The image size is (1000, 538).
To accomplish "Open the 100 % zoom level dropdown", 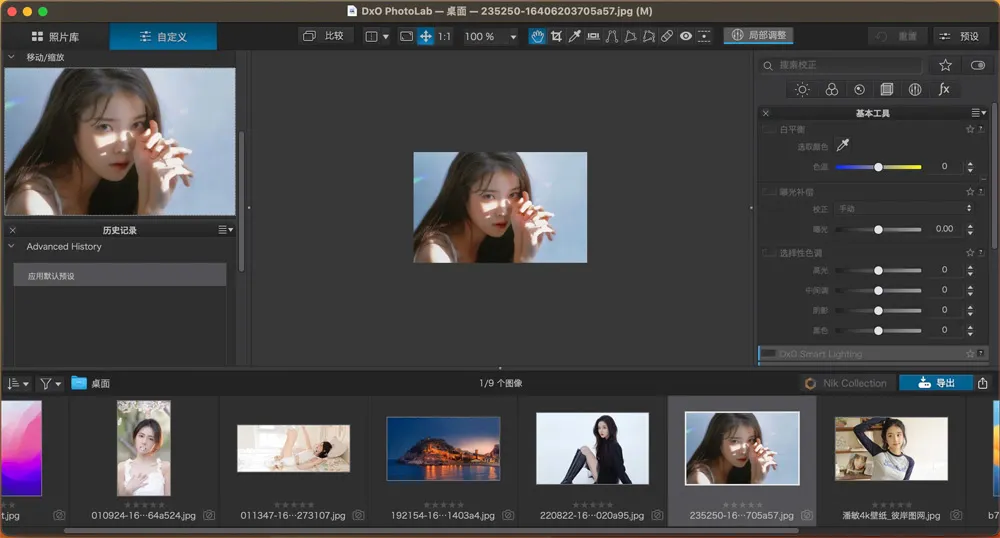I will coord(491,36).
